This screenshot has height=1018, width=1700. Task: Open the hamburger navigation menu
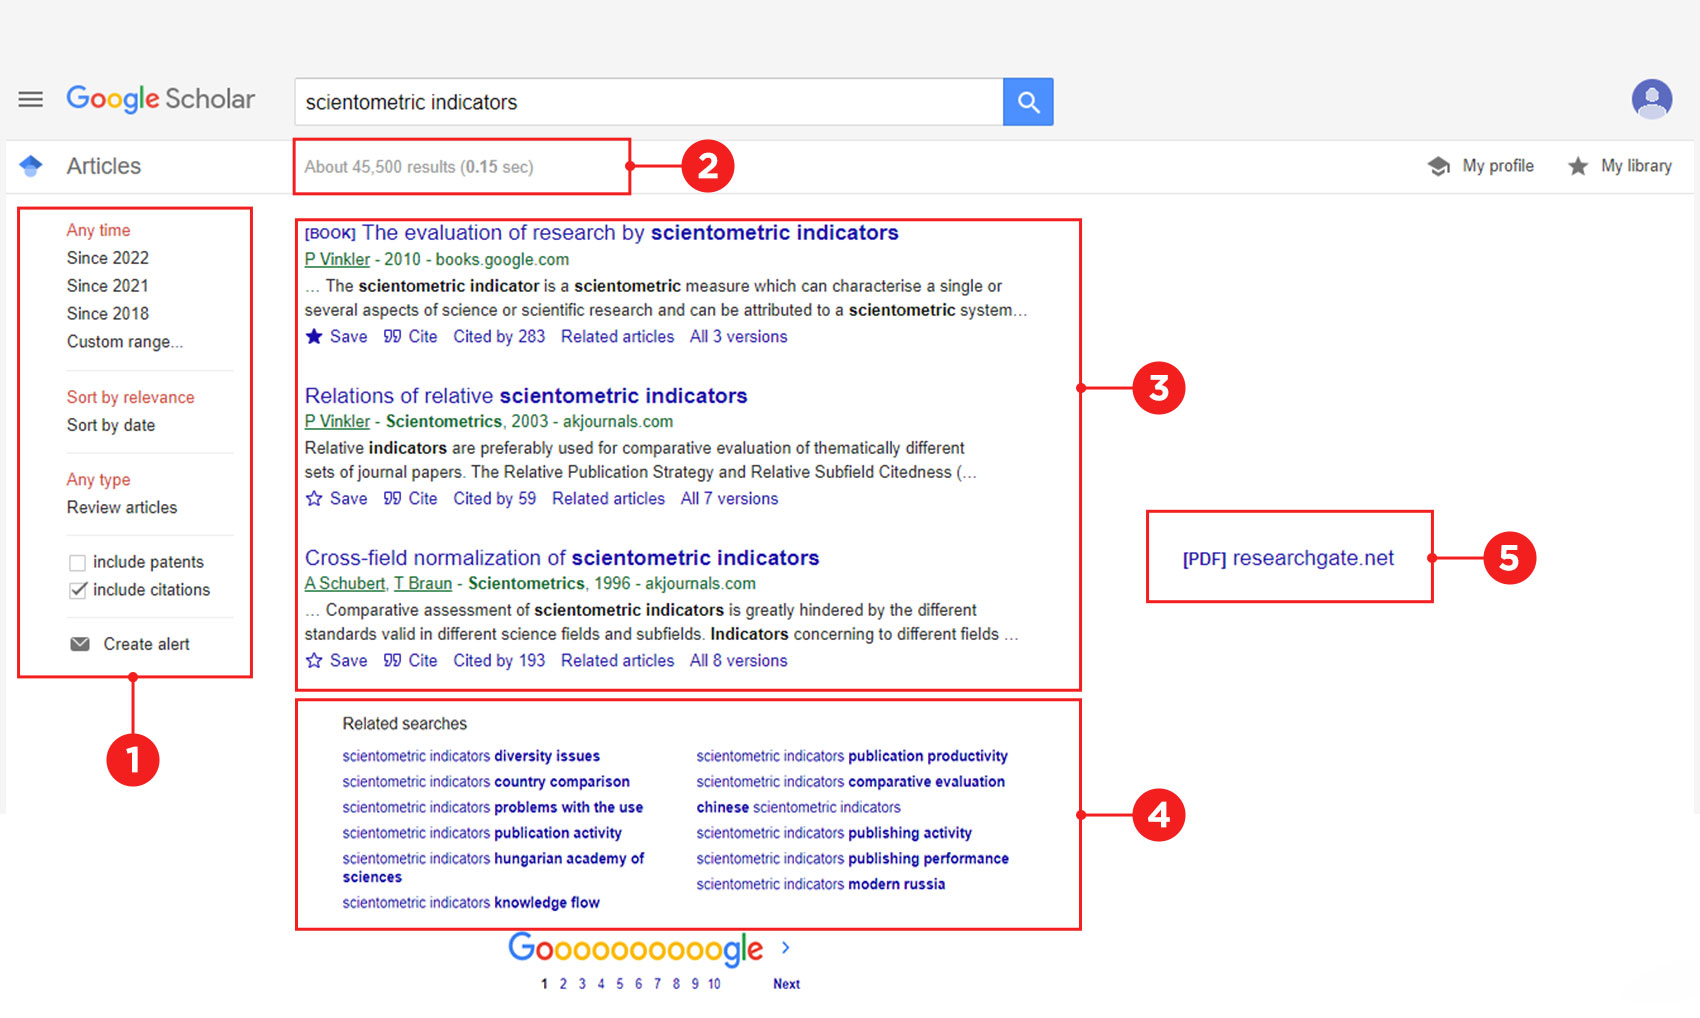pos(30,99)
